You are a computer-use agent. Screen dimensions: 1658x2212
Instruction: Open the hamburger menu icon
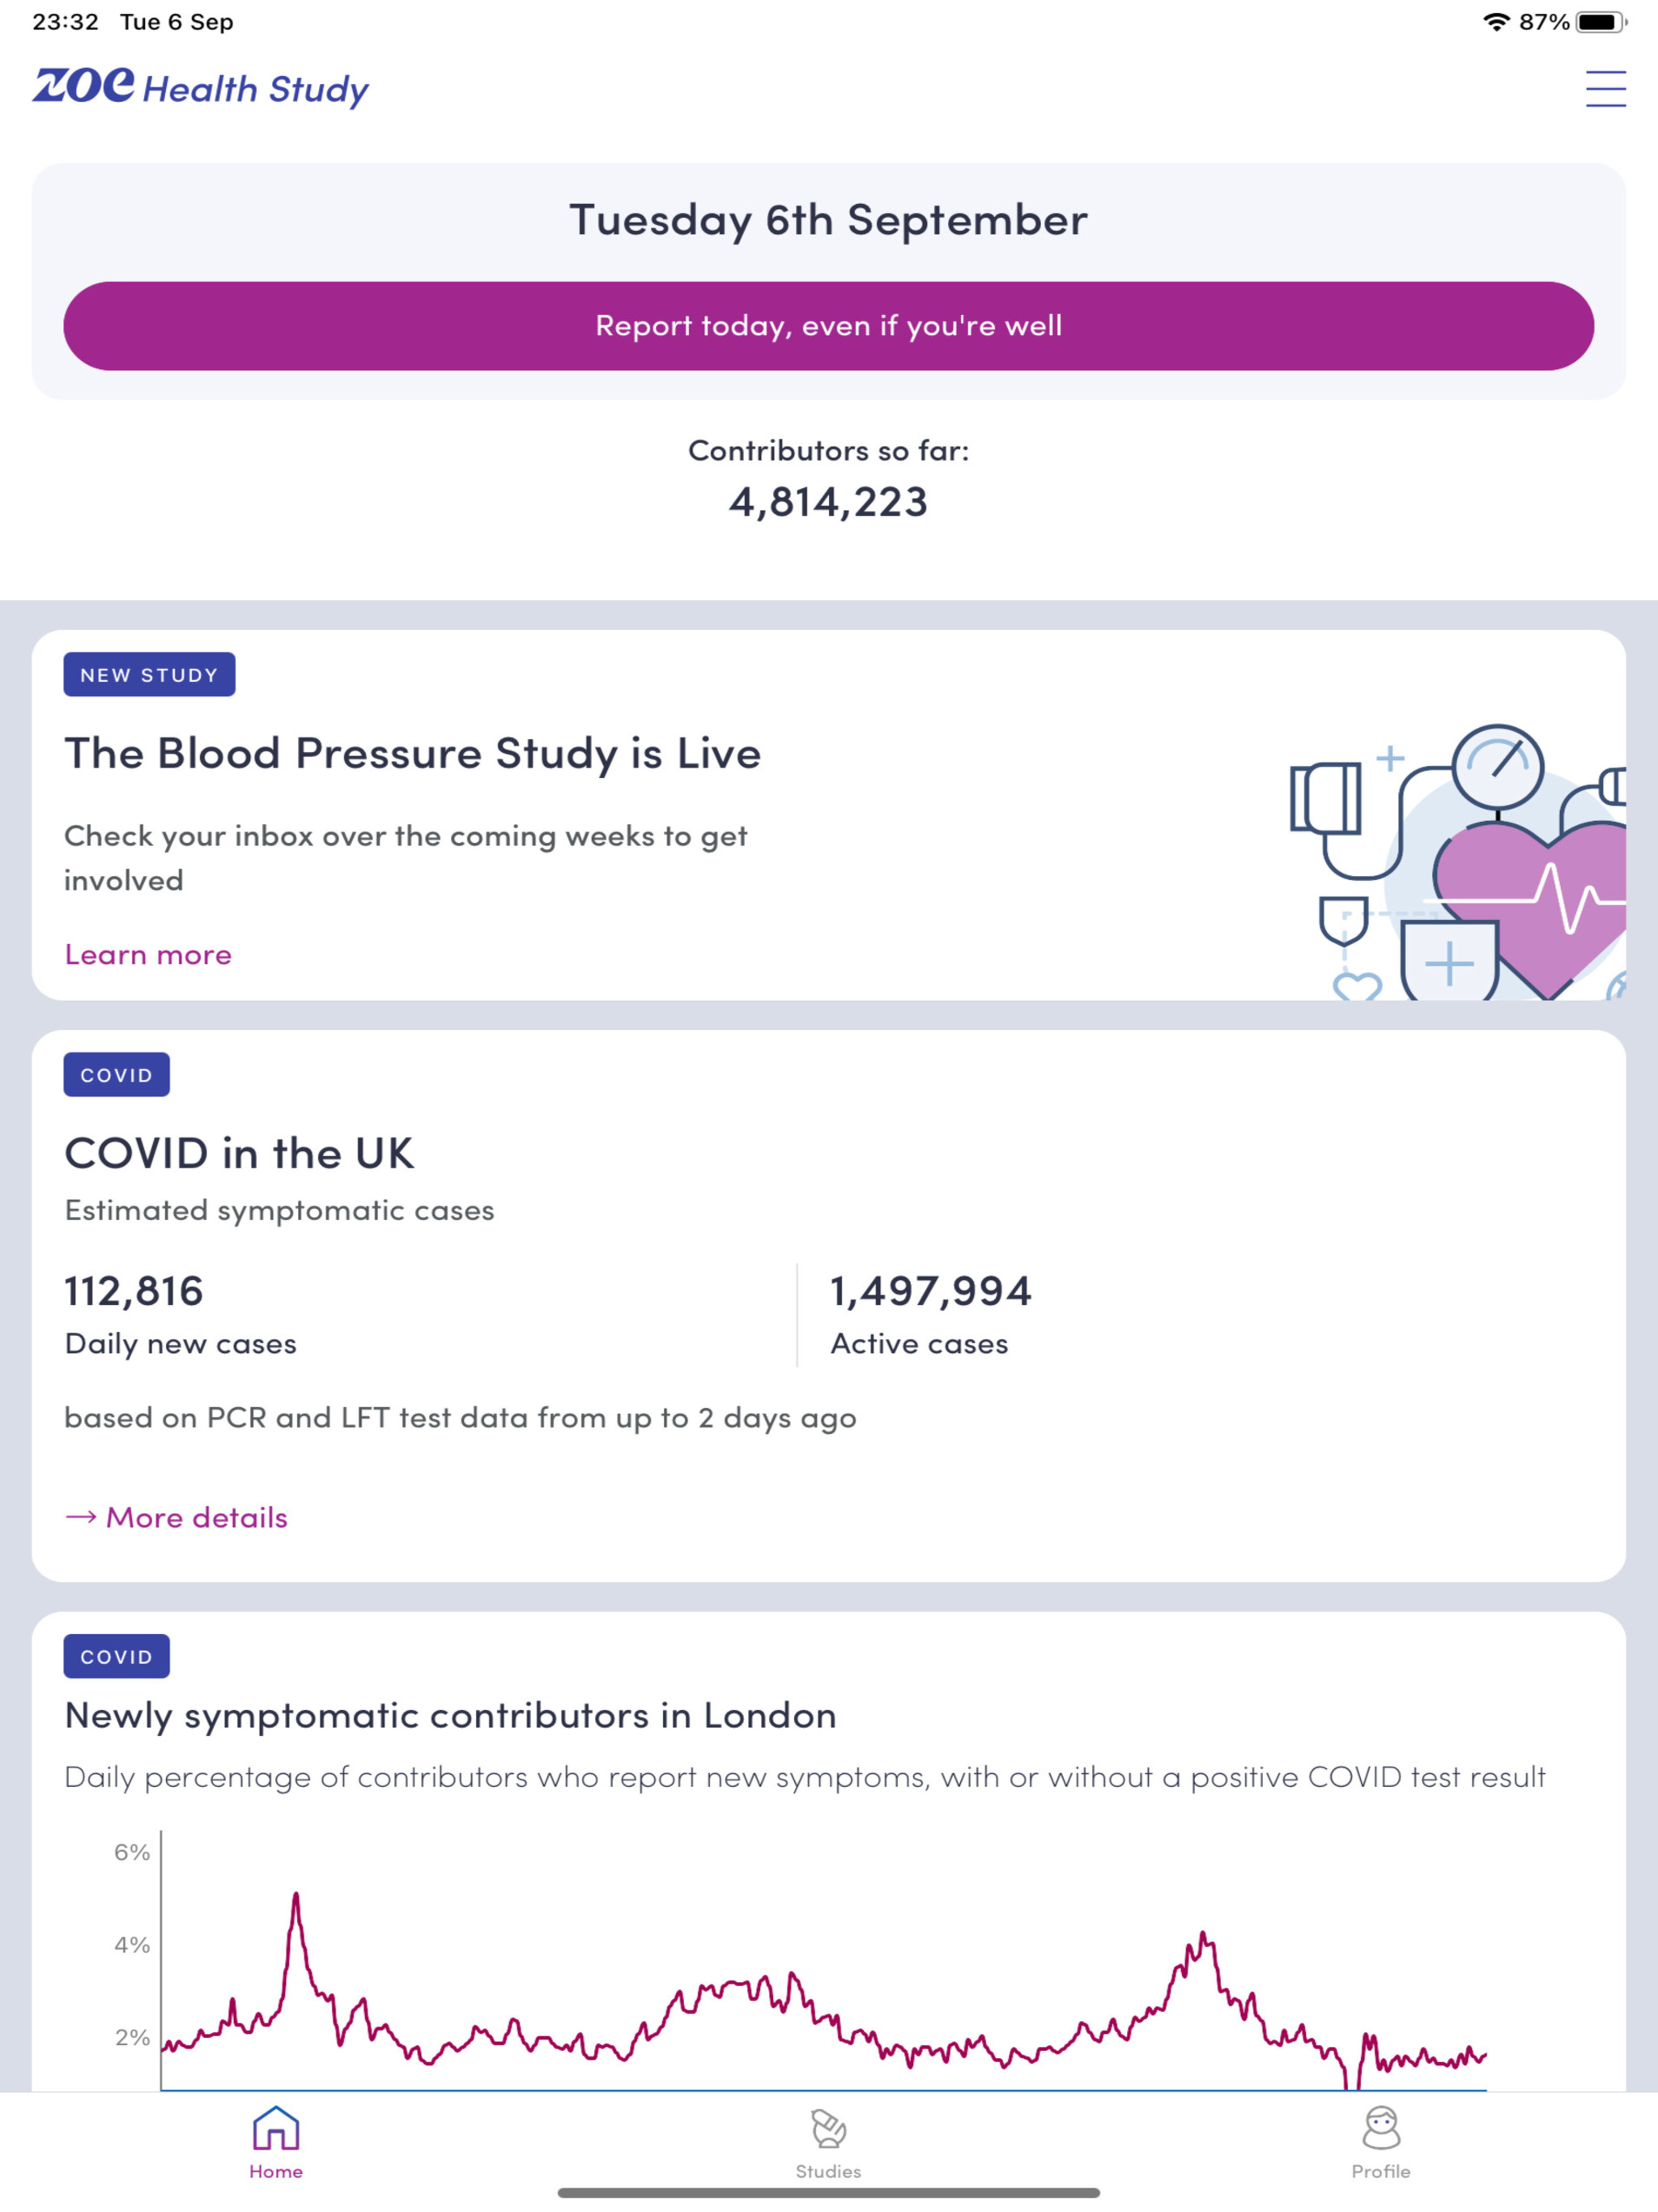coord(1605,89)
